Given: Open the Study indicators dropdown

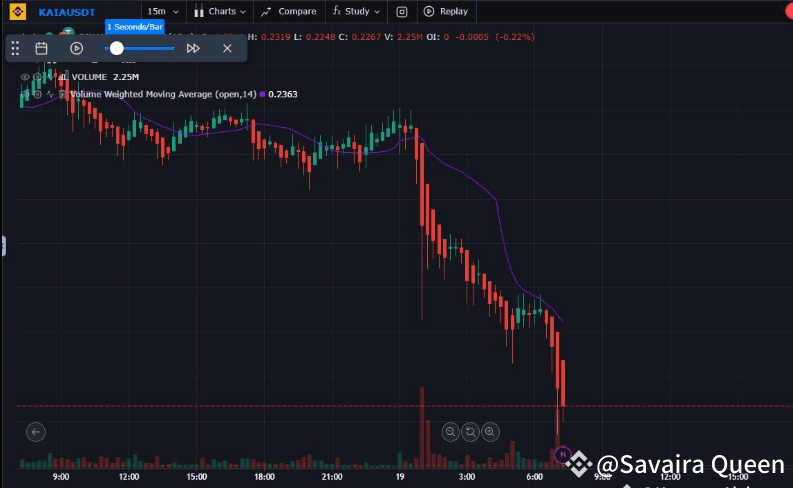Looking at the screenshot, I should click(357, 12).
